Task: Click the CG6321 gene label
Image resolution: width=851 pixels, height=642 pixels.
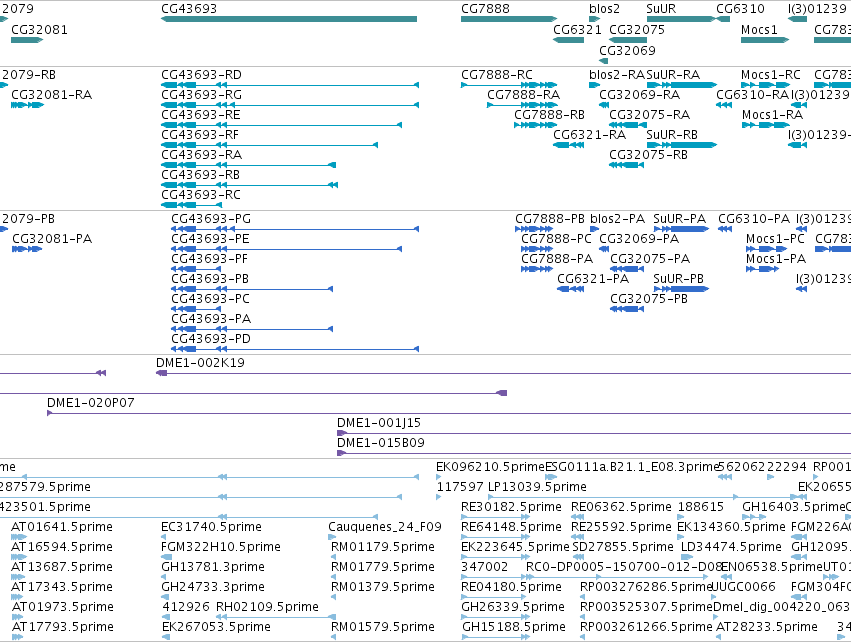Action: (577, 29)
